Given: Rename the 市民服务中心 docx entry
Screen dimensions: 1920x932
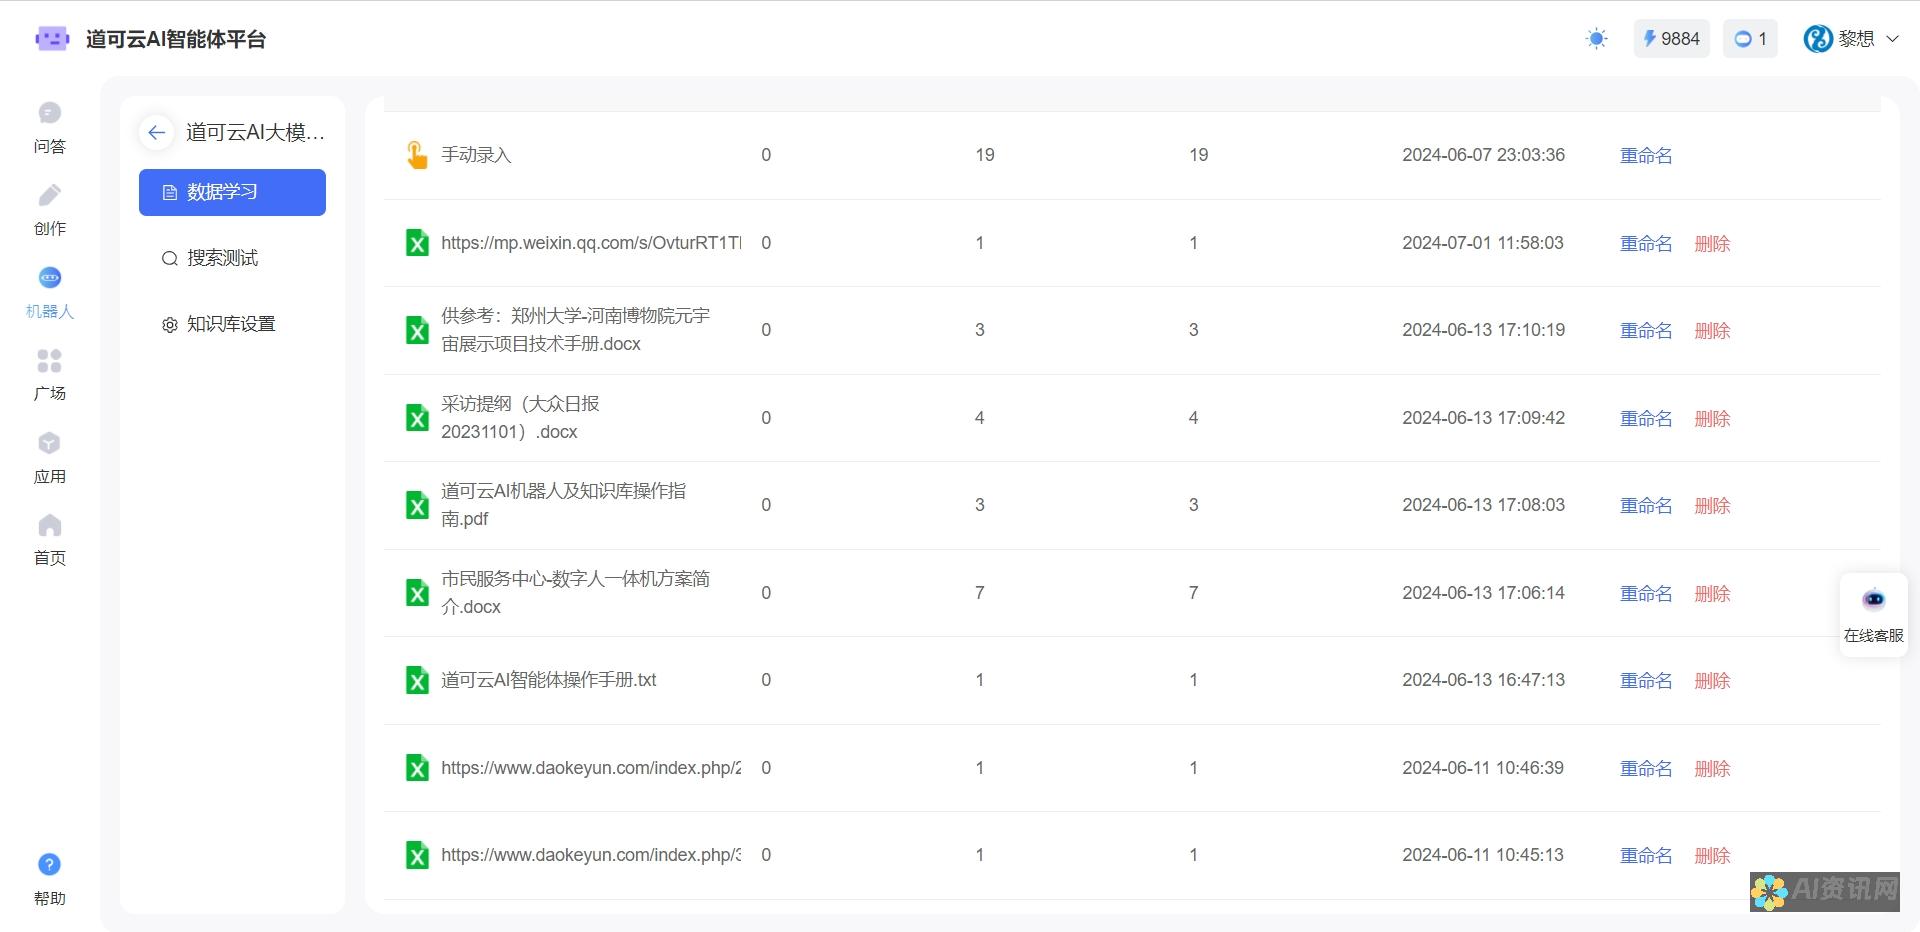Looking at the screenshot, I should coord(1646,593).
